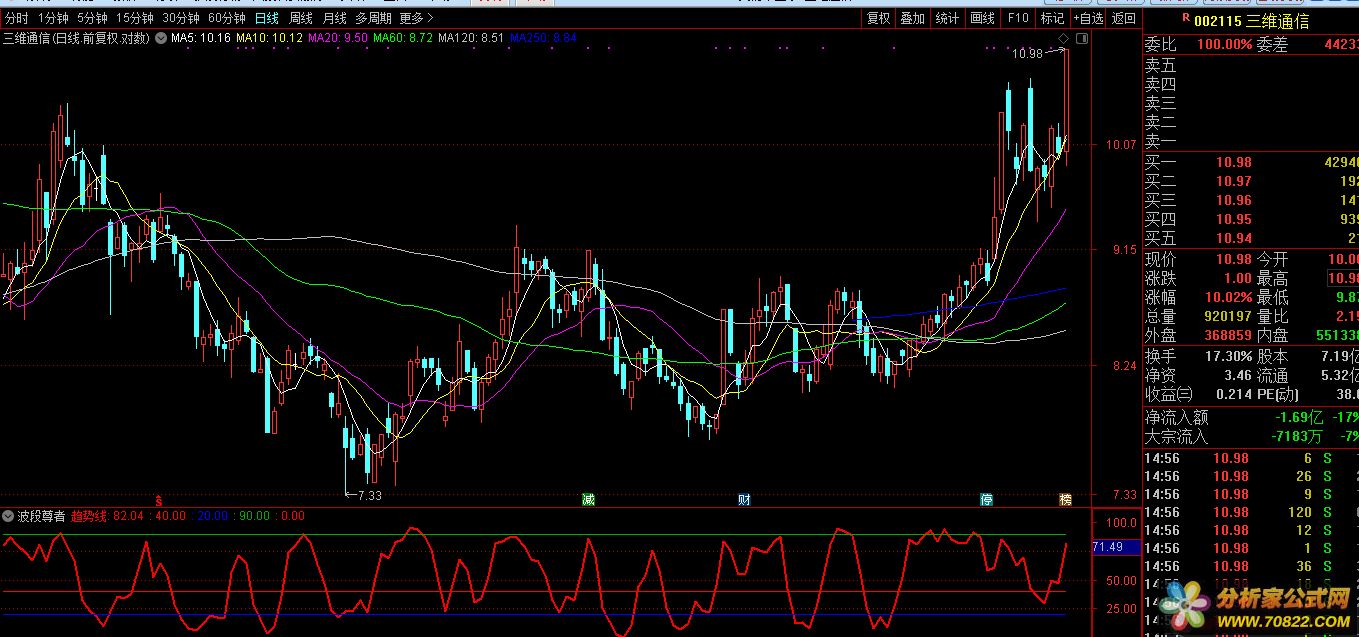Click the 停 suspension marker on timeline
The height and width of the screenshot is (637, 1359).
pos(986,499)
